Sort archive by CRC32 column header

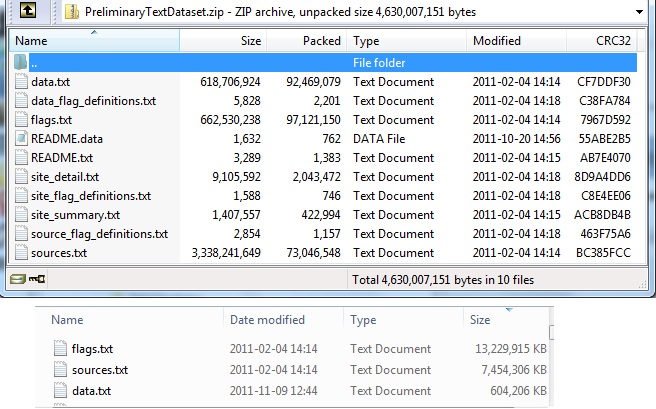click(x=601, y=41)
